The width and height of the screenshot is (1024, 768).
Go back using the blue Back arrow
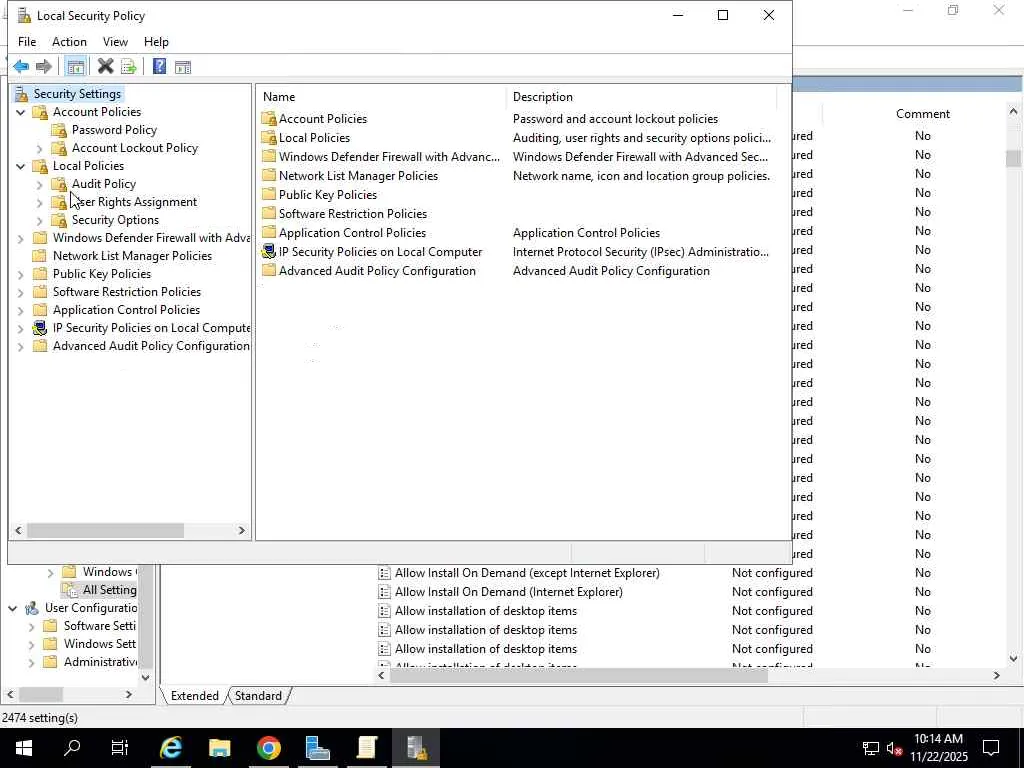(x=21, y=67)
